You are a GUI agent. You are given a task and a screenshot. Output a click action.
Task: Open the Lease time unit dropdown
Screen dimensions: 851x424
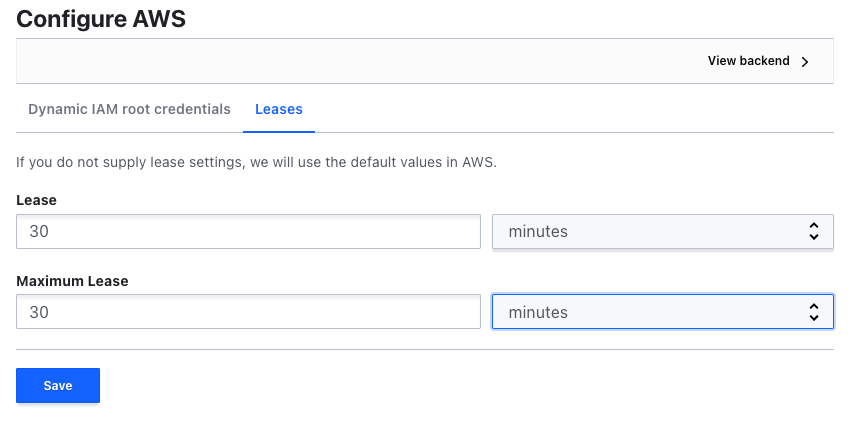coord(662,231)
